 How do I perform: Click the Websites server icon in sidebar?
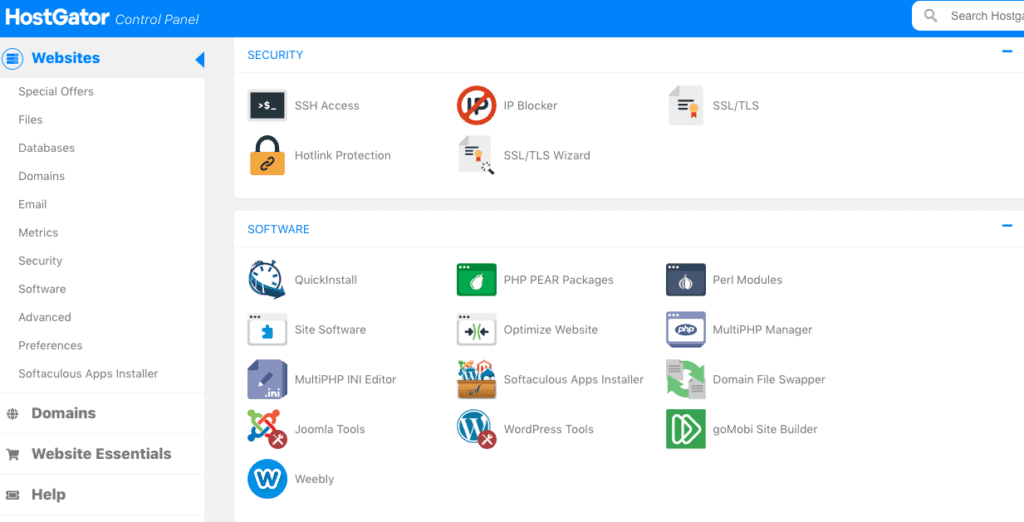[x=12, y=58]
